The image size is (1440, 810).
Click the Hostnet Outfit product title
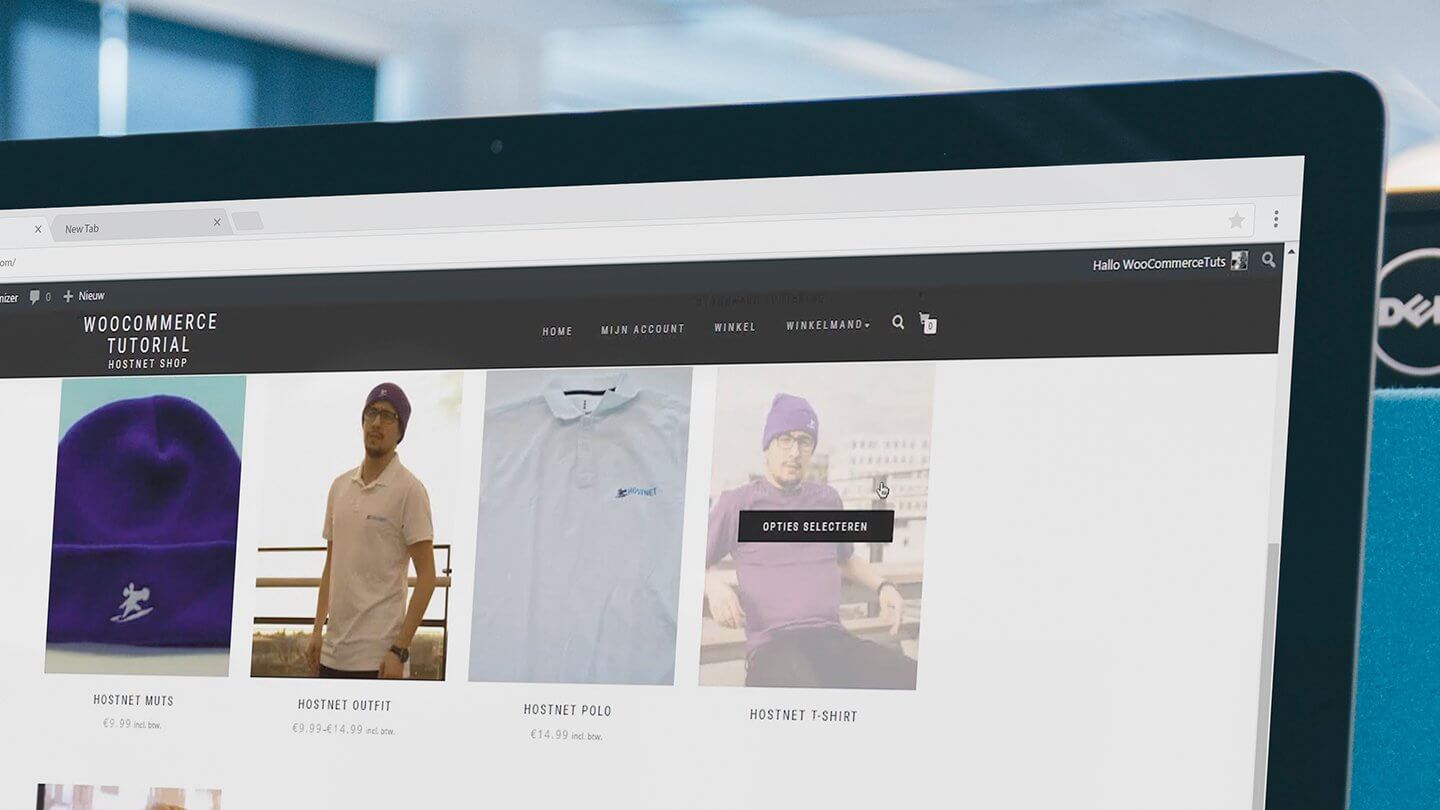[x=344, y=705]
